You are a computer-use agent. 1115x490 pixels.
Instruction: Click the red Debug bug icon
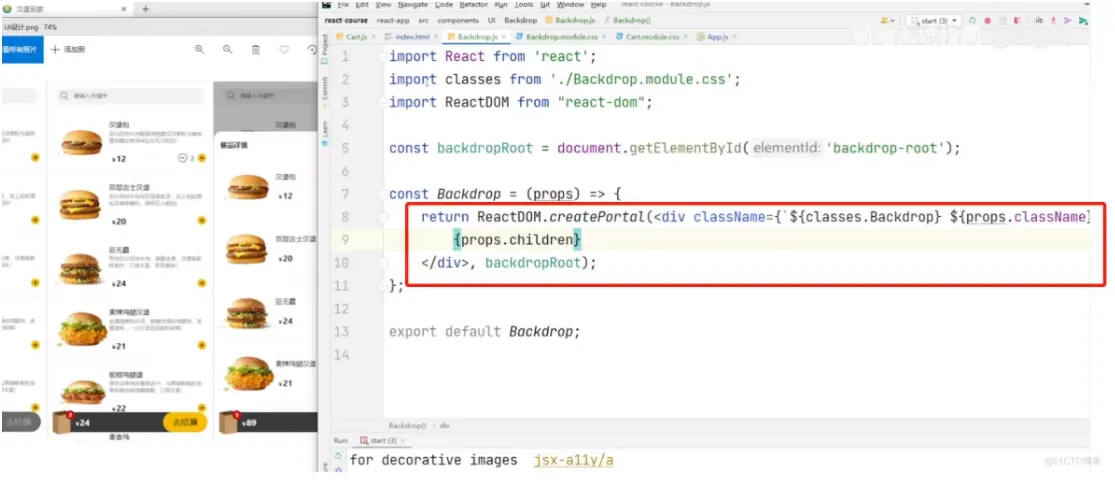(x=987, y=21)
